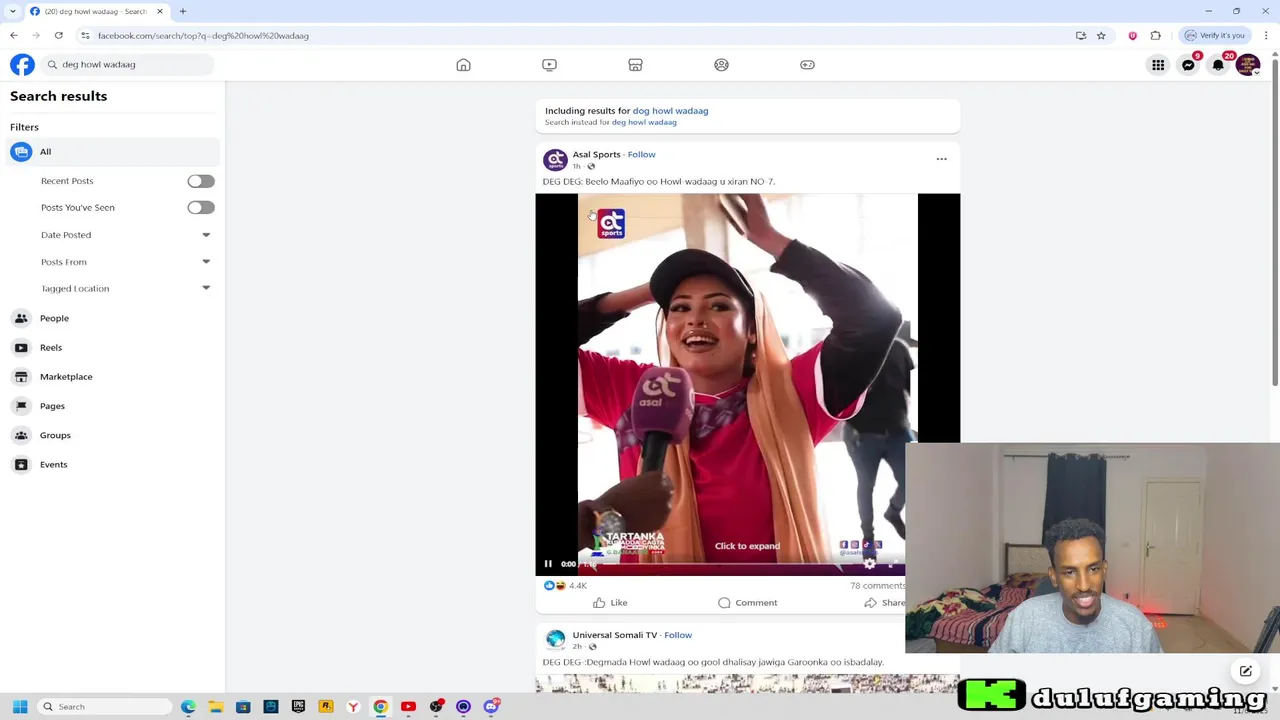Toggle the Recent Posts switch
The image size is (1280, 720).
point(201,181)
